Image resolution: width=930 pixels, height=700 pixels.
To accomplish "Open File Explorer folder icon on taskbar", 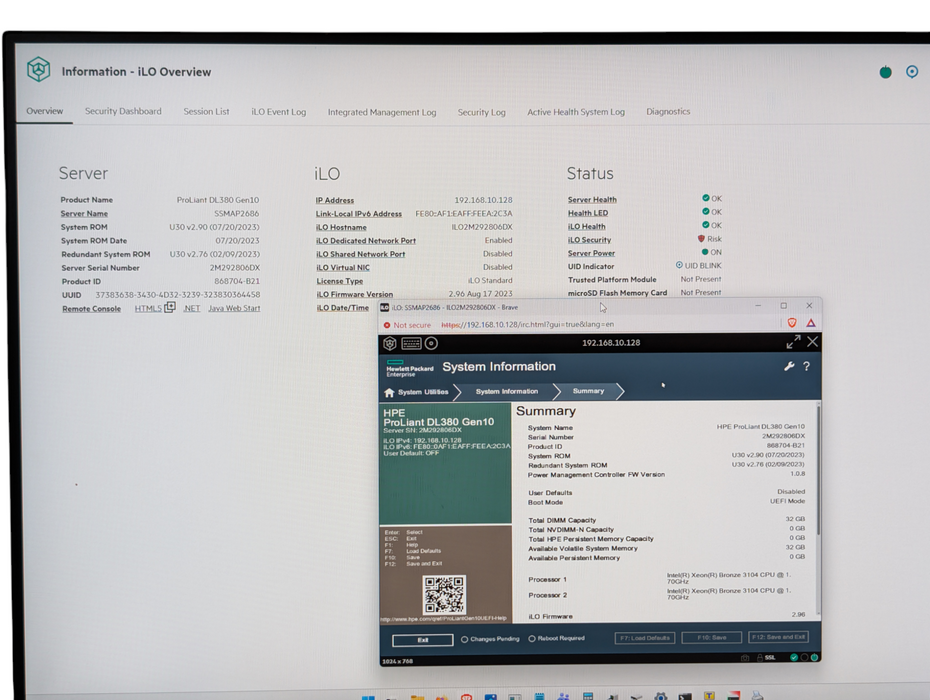I will pyautogui.click(x=418, y=698).
